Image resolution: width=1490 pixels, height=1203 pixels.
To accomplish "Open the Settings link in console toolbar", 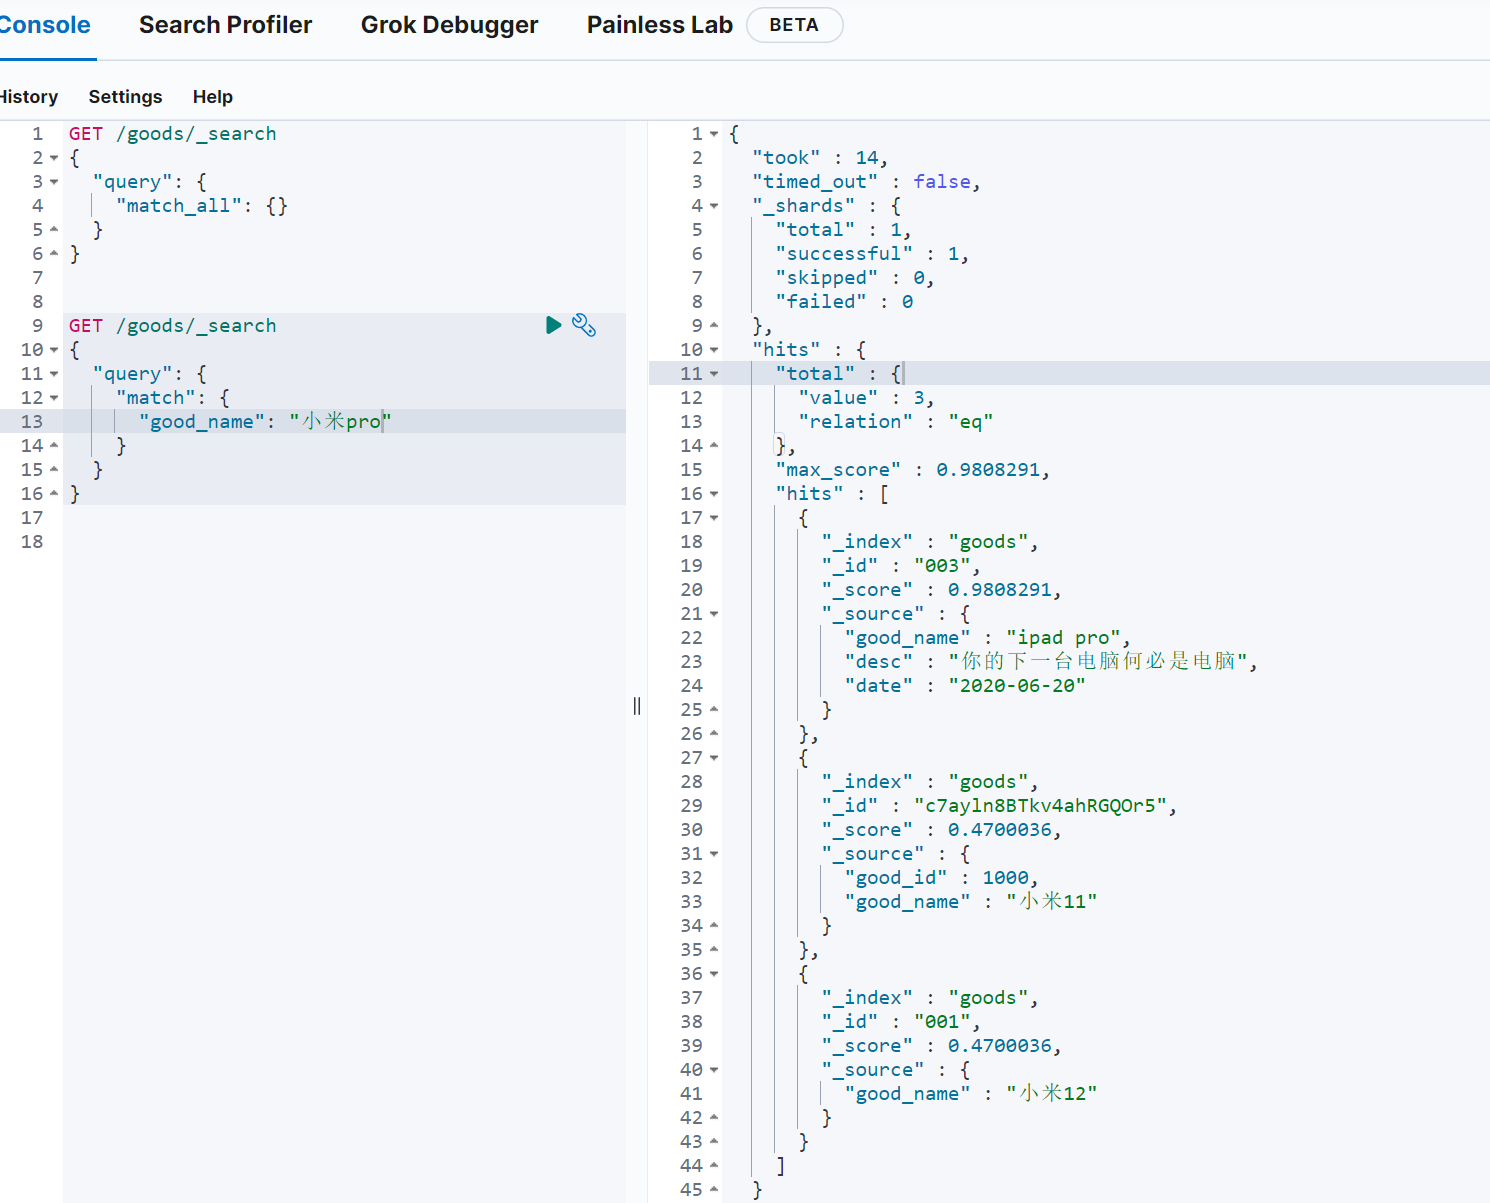I will pos(125,97).
